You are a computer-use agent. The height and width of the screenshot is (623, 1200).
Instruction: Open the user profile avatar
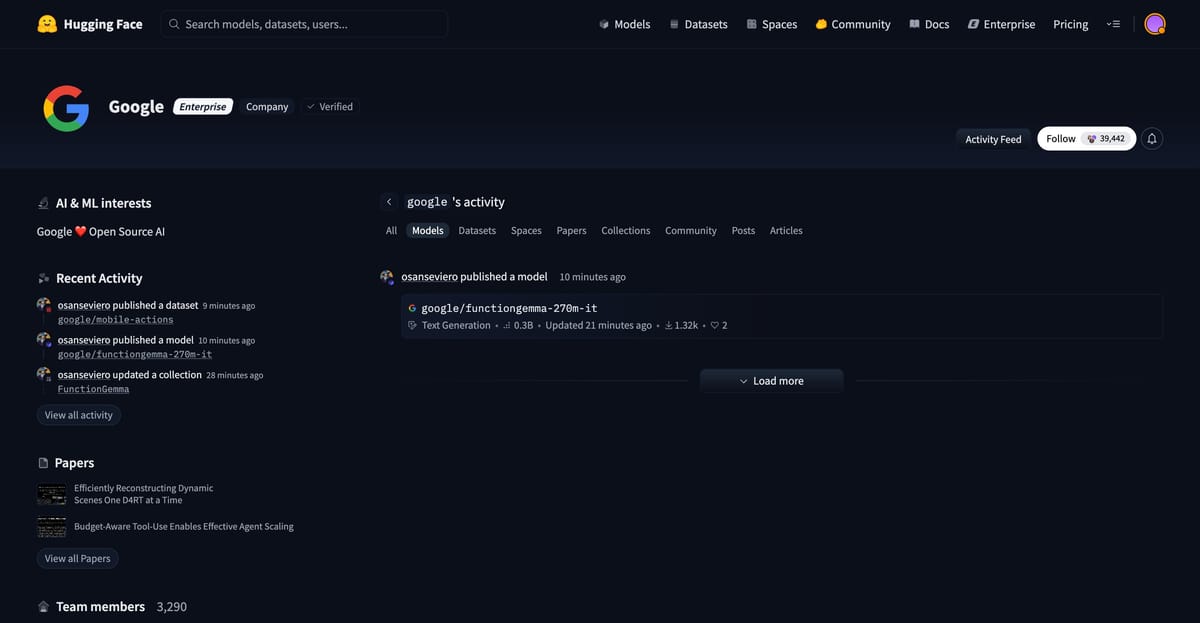pos(1154,24)
